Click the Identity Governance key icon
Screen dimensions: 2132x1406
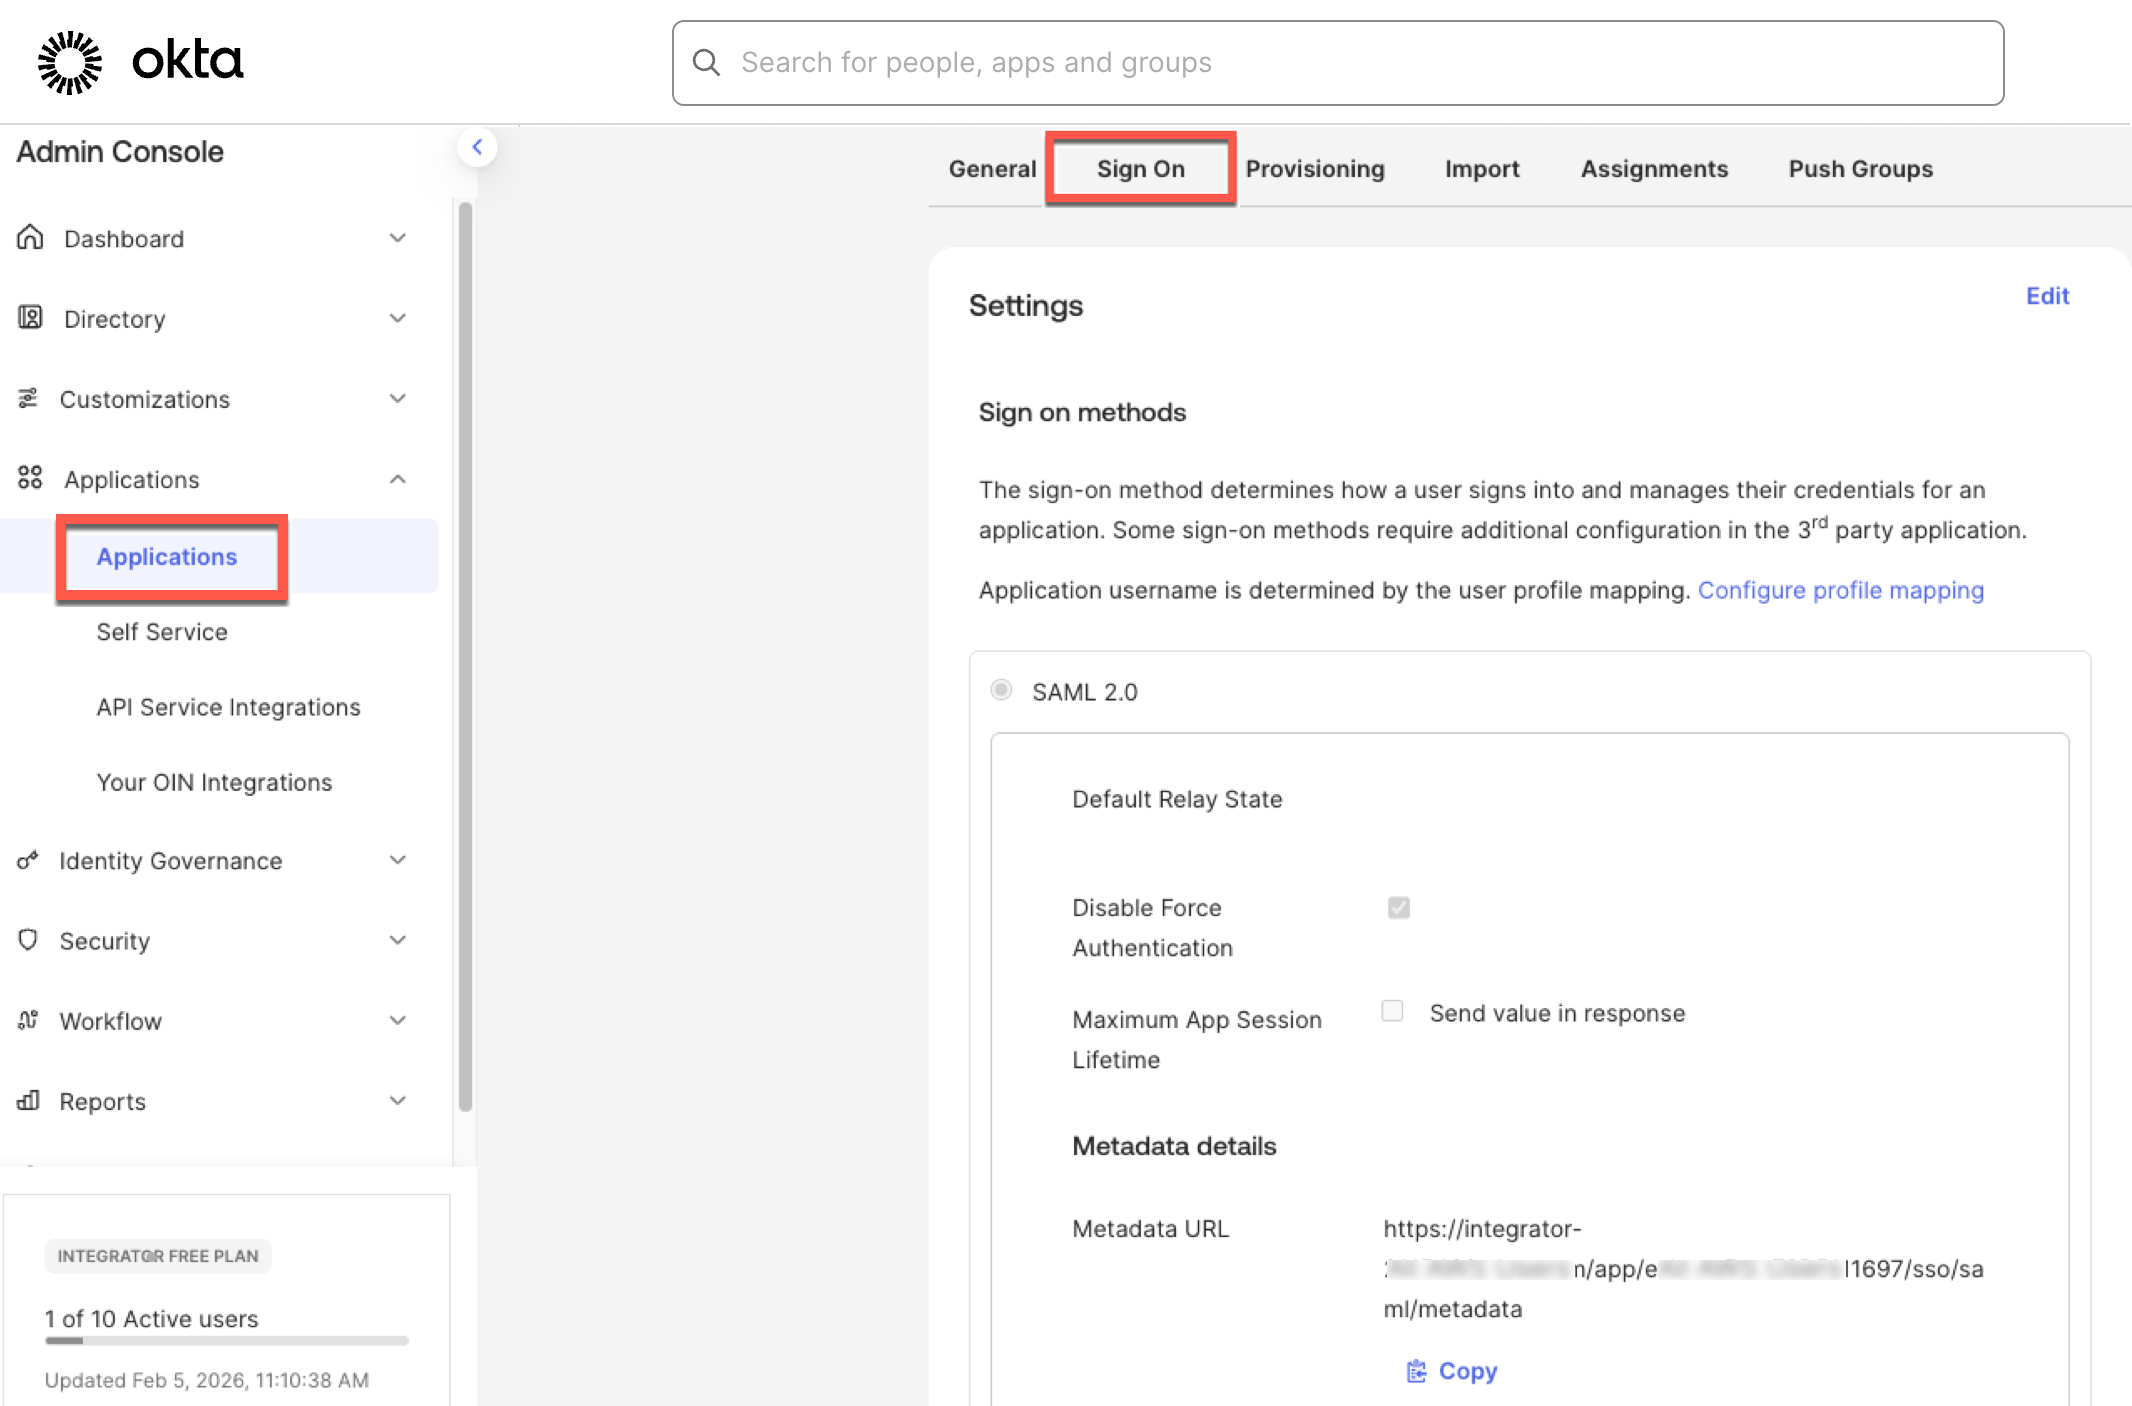pos(28,860)
